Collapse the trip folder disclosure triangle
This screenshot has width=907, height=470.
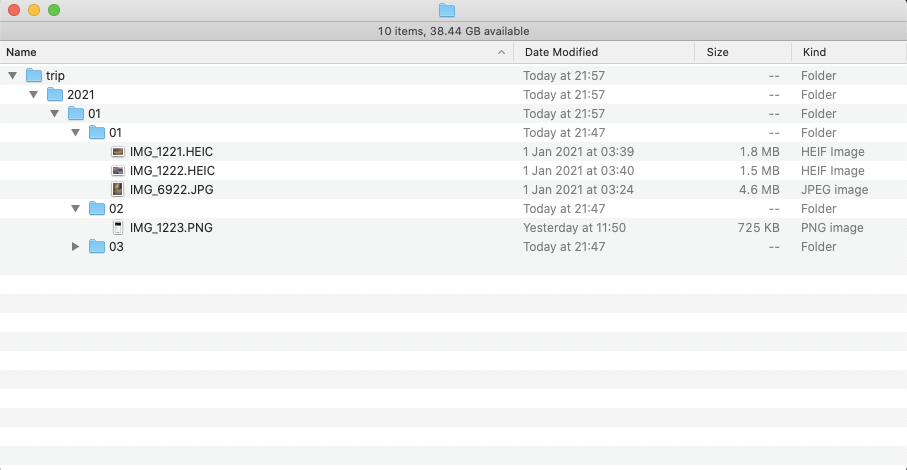12,76
